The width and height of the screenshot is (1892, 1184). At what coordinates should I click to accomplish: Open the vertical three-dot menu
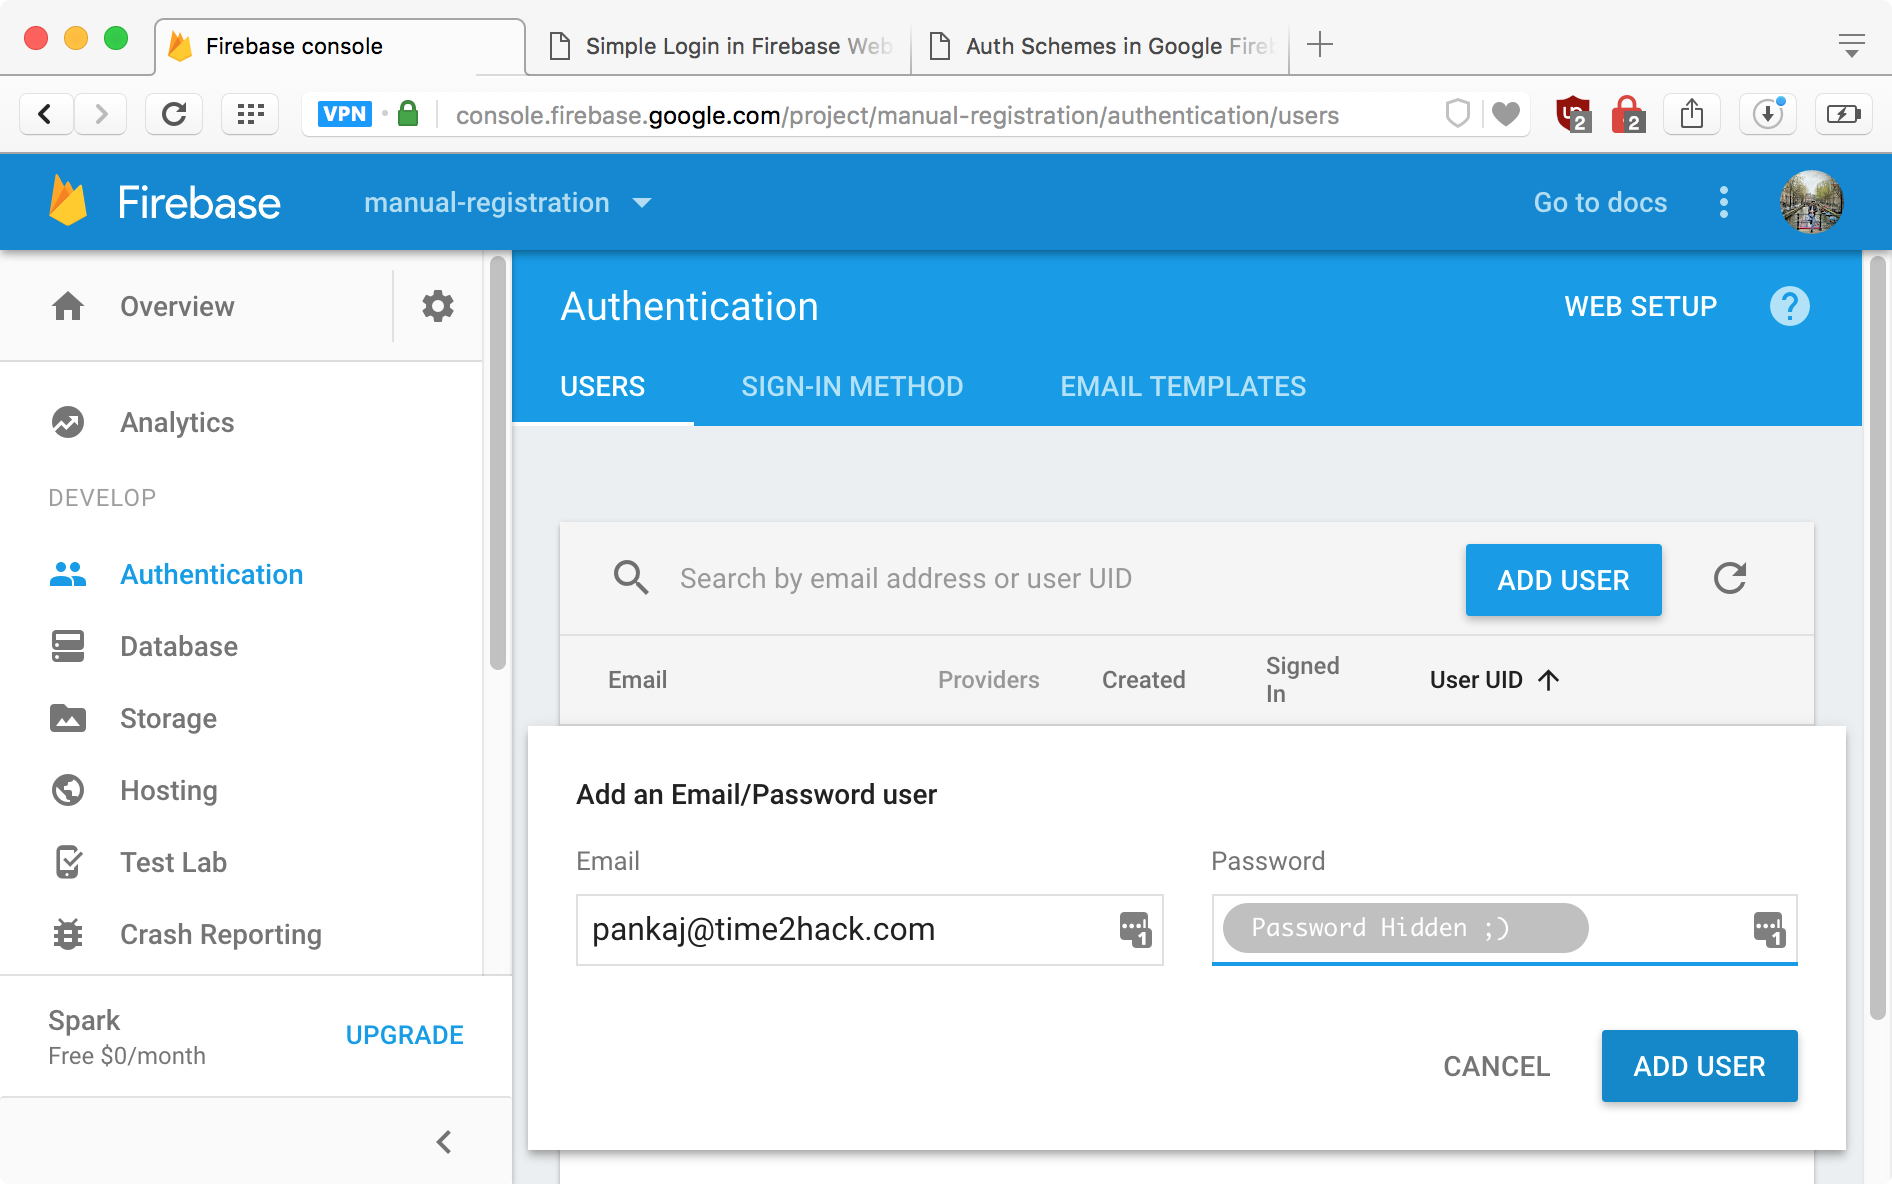tap(1723, 202)
